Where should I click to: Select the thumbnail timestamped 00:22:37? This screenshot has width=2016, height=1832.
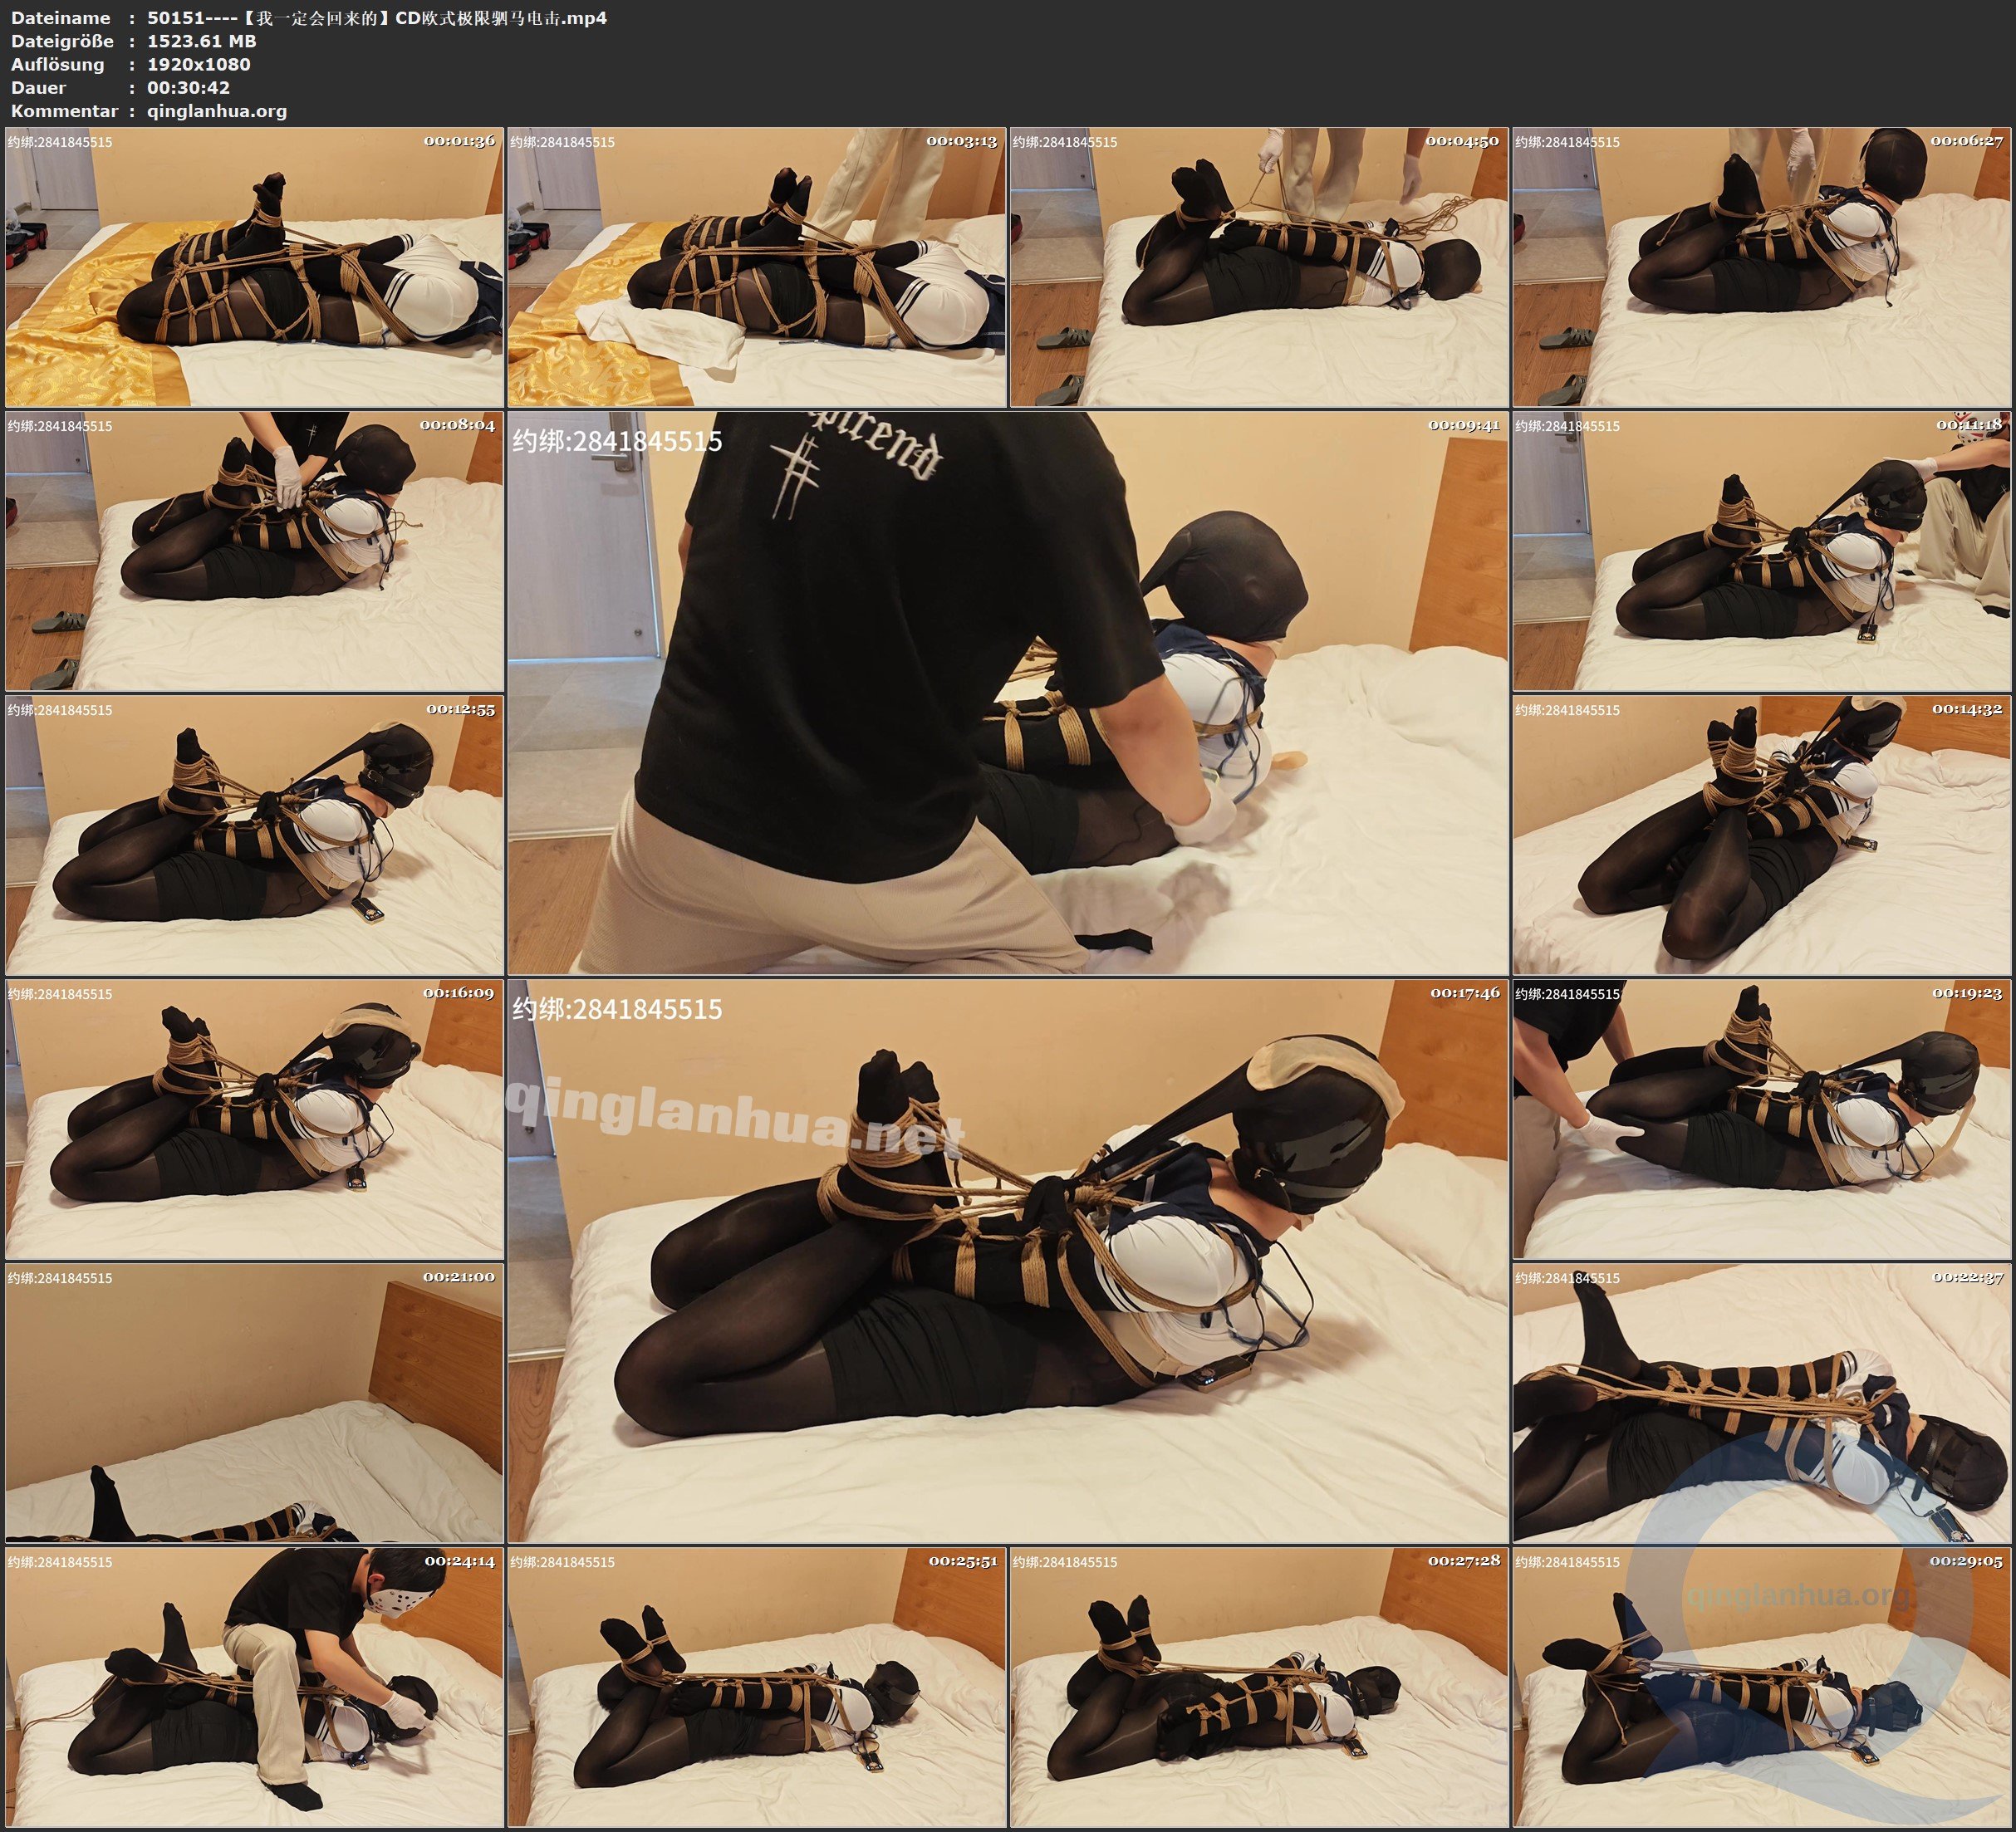1762,1403
